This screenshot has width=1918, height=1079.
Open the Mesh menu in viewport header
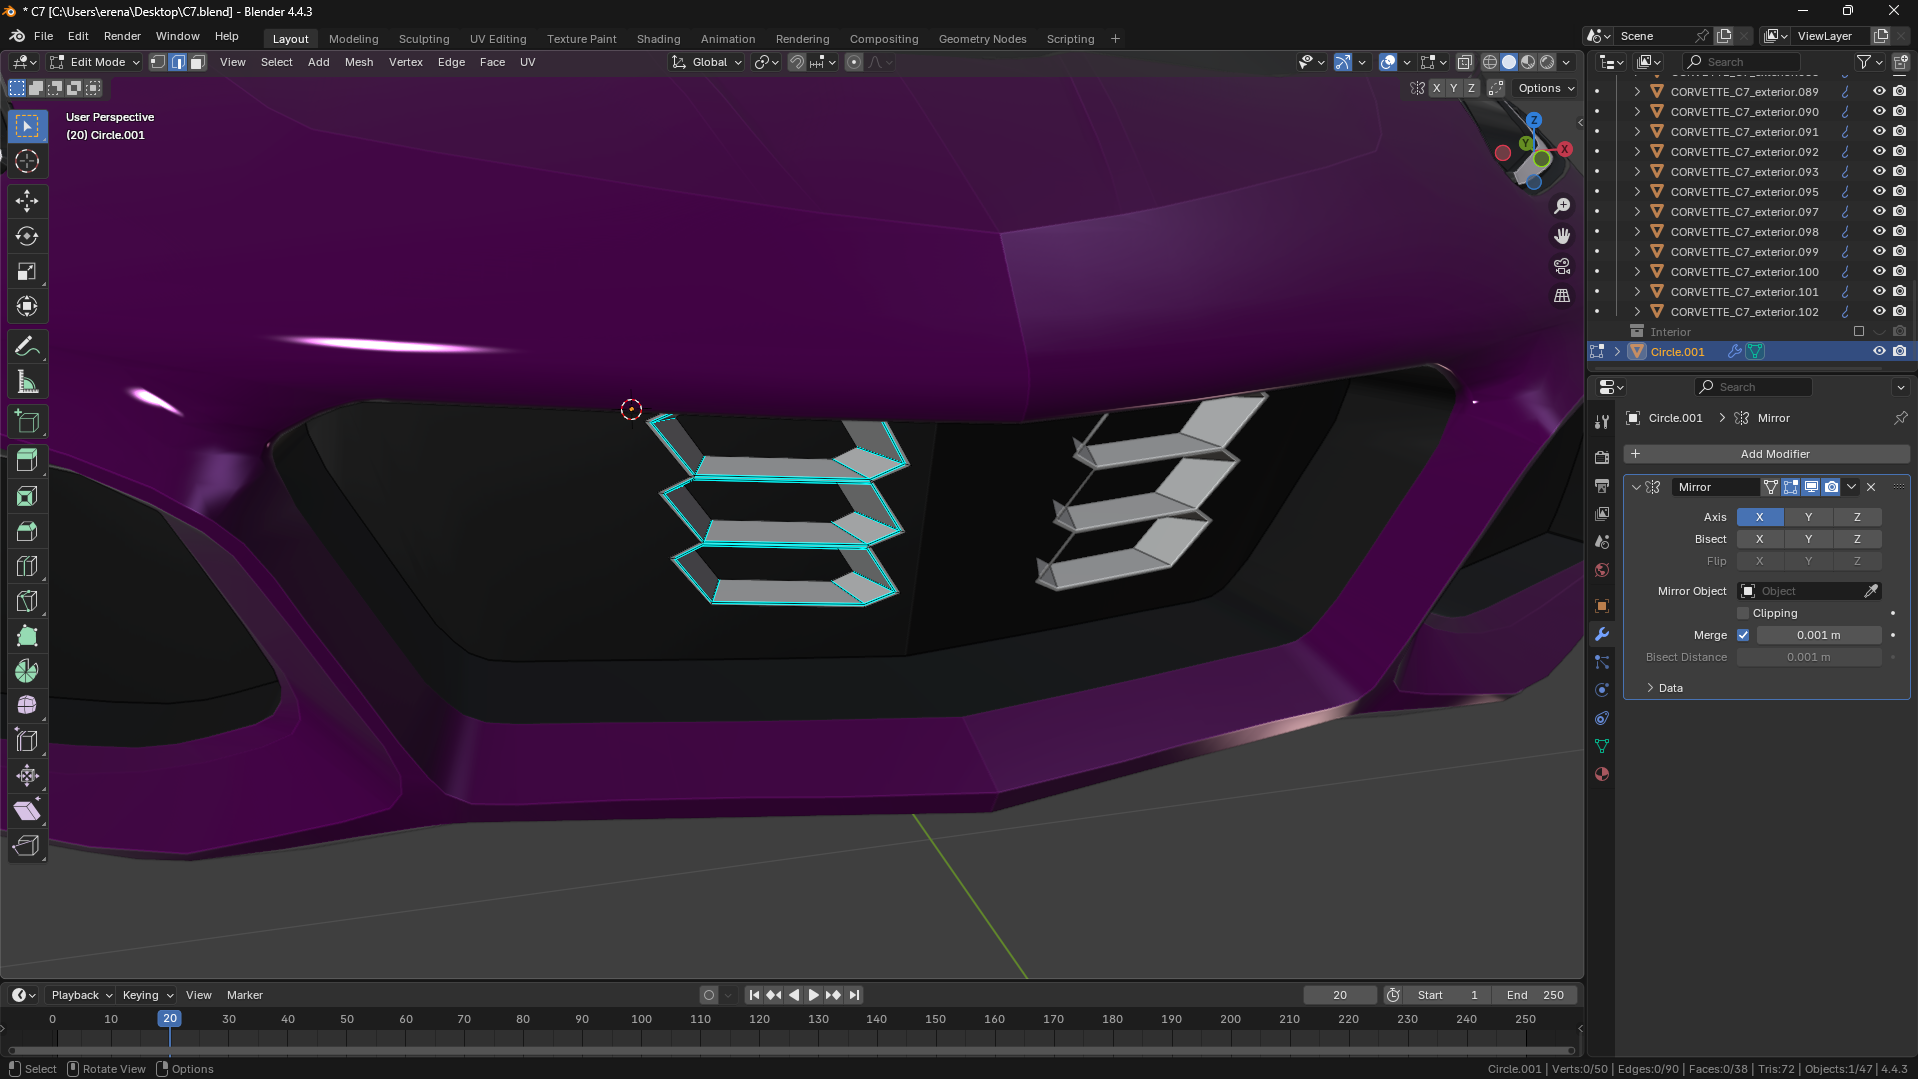coord(359,62)
